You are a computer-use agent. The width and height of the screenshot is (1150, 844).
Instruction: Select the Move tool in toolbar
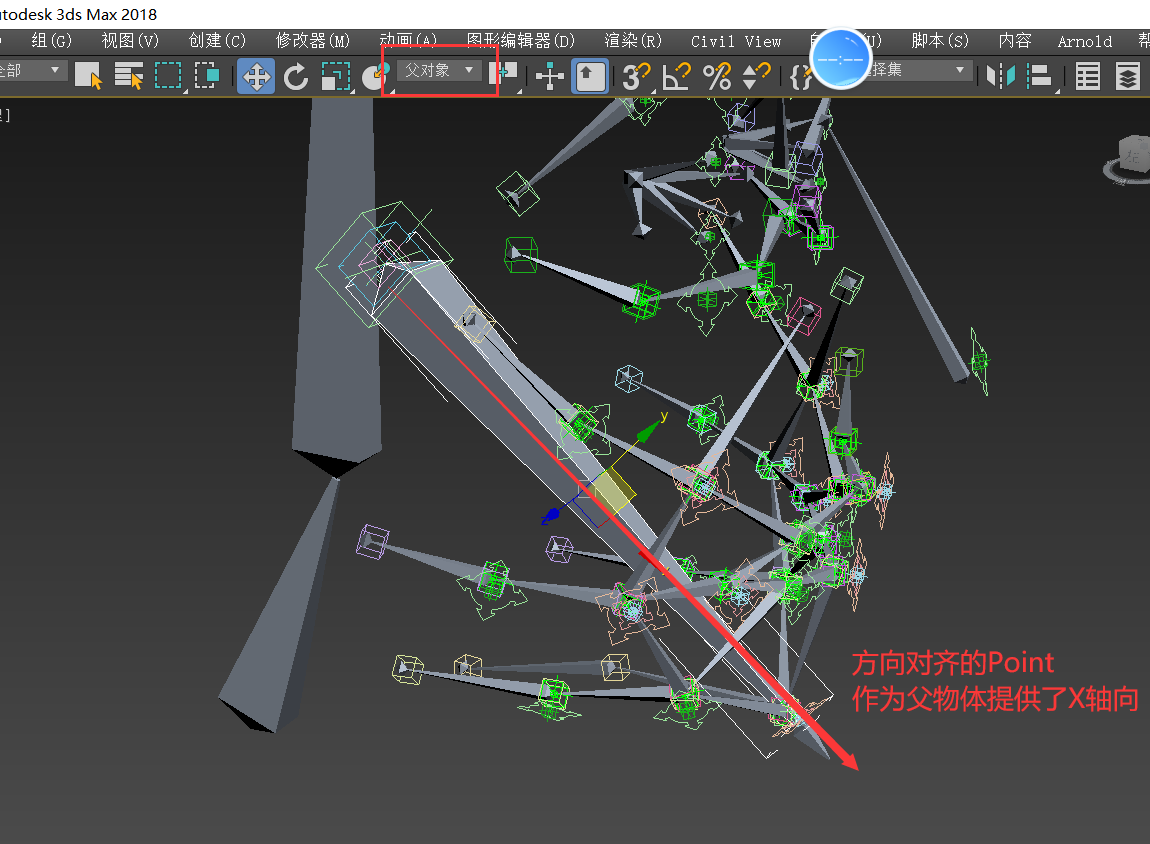[256, 76]
